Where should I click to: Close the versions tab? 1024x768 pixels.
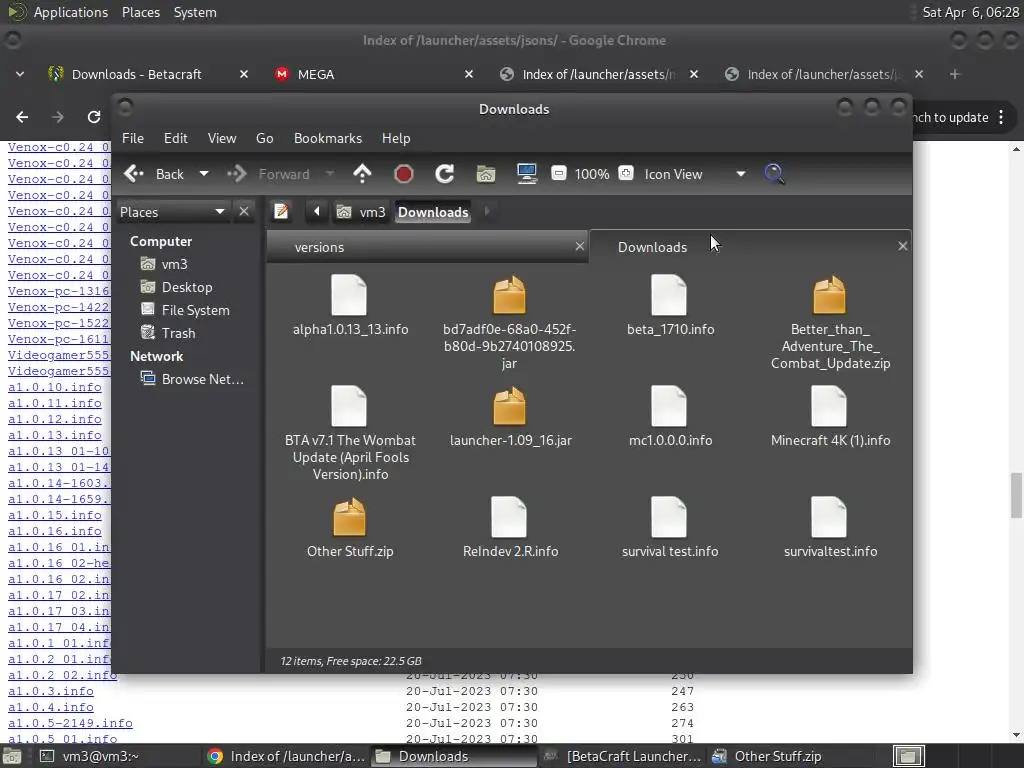pyautogui.click(x=579, y=246)
